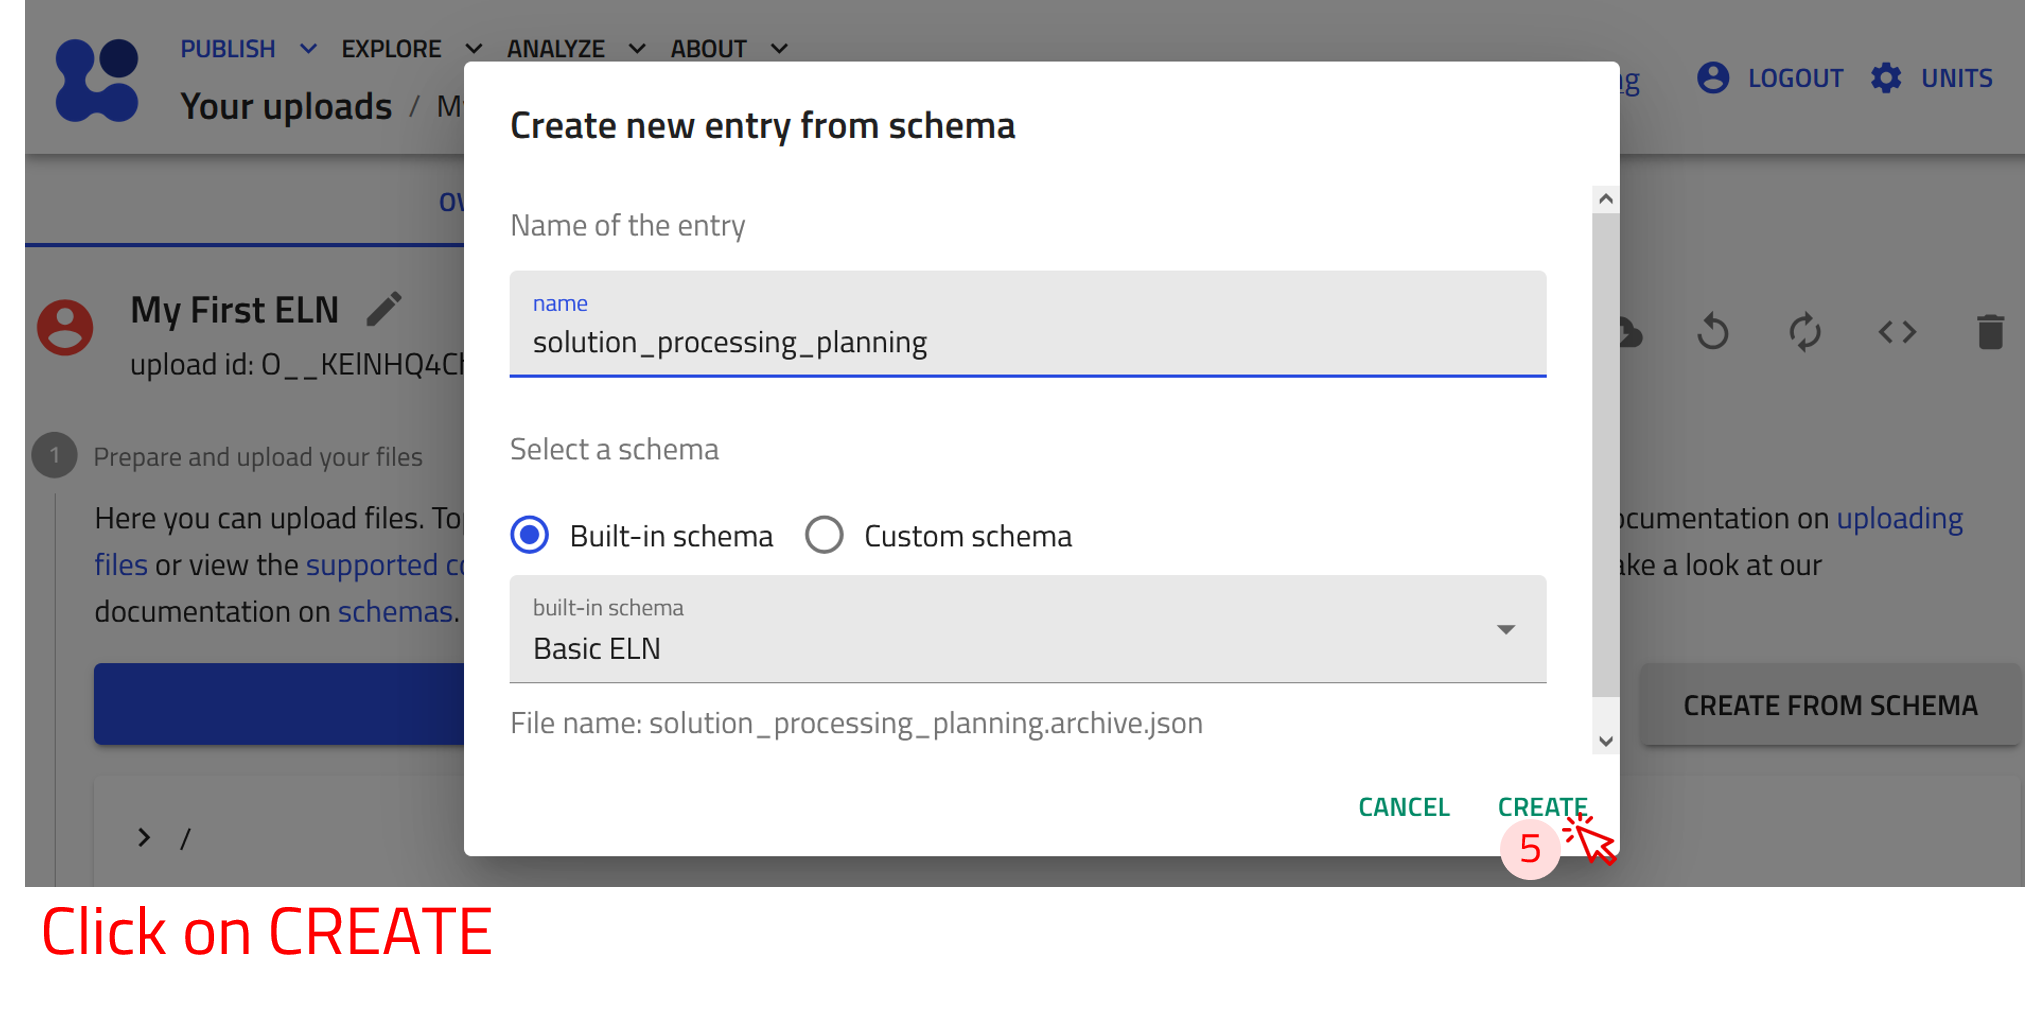This screenshot has height=1015, width=2025.
Task: Click the circular refresh arrows icon
Action: click(x=1804, y=332)
